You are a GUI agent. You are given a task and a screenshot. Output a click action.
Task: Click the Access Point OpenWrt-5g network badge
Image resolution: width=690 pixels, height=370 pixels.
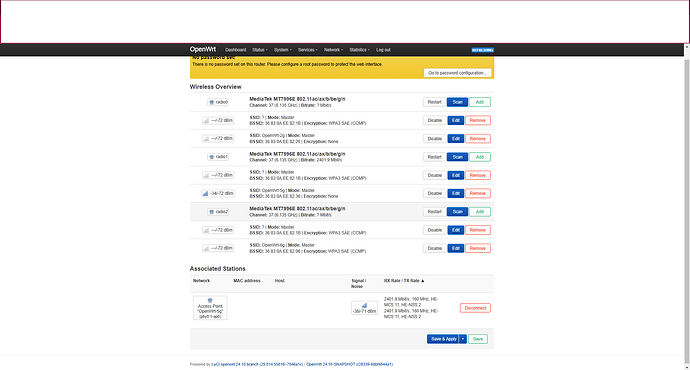210,308
